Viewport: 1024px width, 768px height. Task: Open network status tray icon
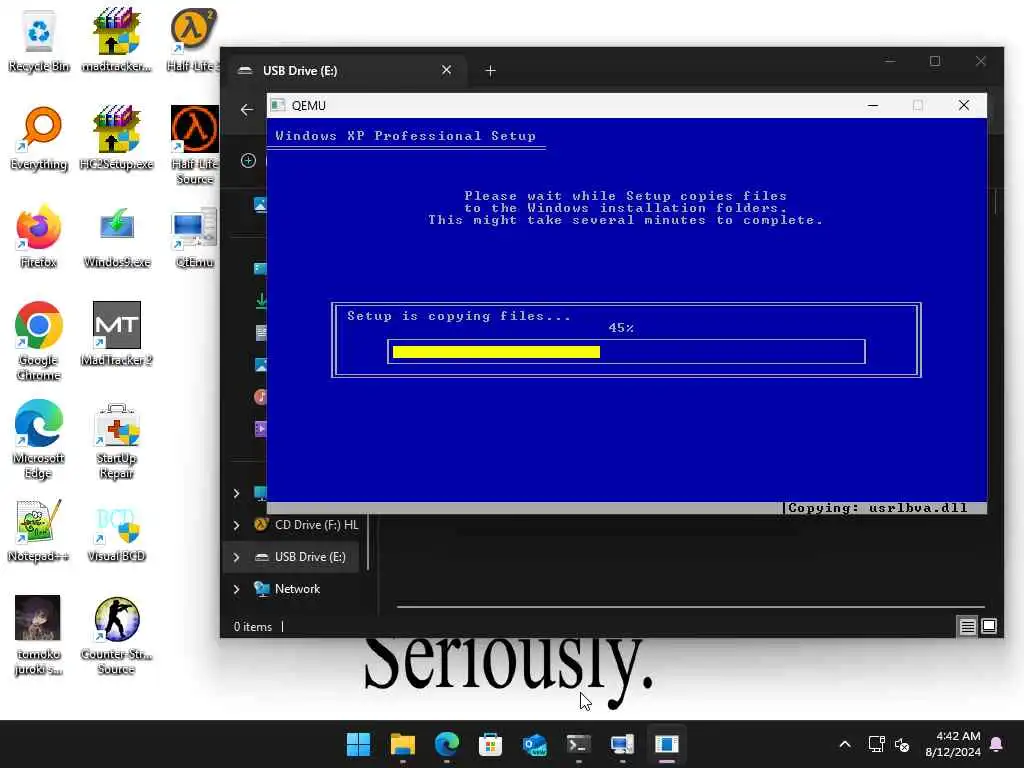876,744
